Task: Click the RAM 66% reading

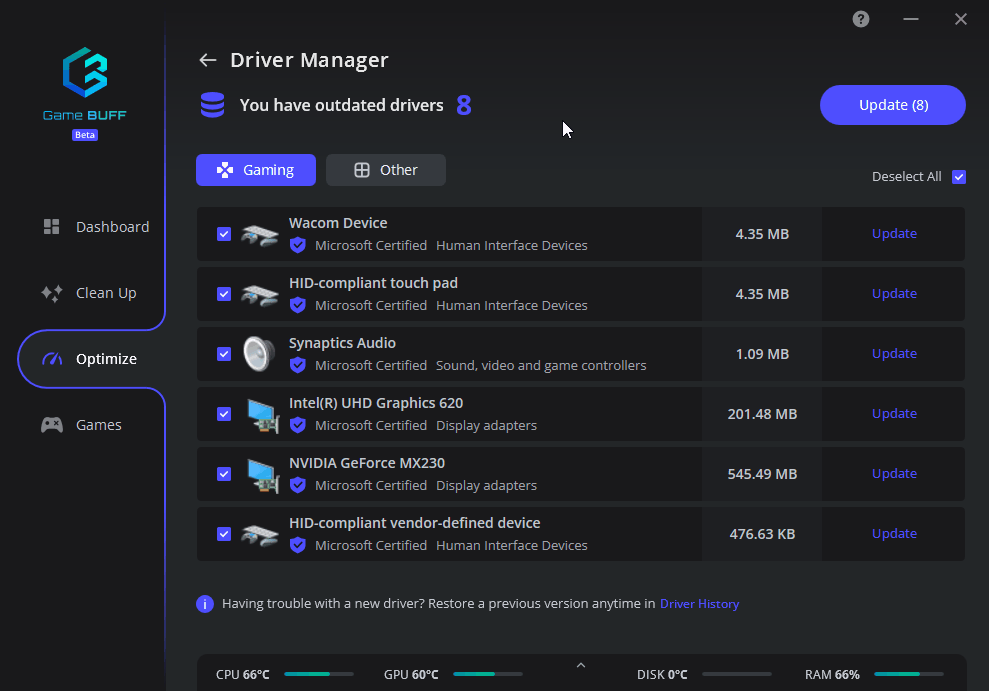Action: coord(832,675)
